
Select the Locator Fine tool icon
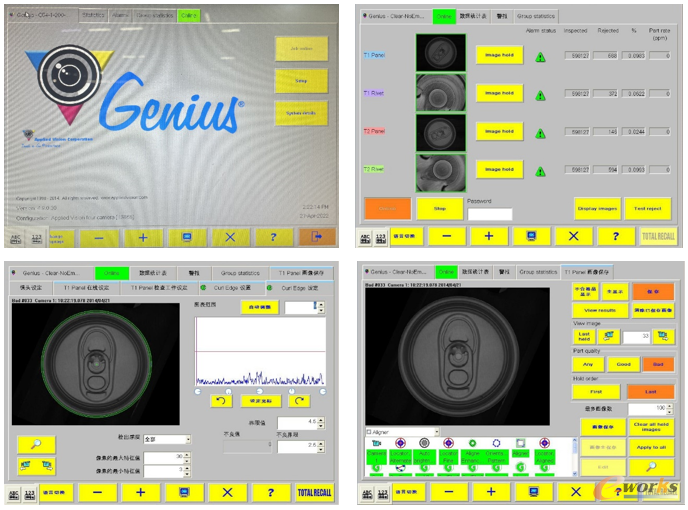[x=448, y=443]
